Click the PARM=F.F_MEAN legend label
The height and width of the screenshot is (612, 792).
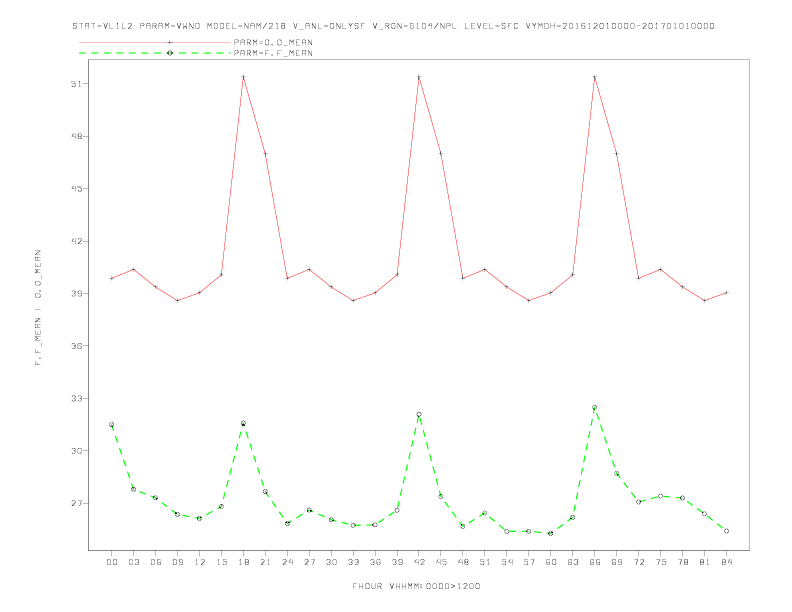coord(273,53)
